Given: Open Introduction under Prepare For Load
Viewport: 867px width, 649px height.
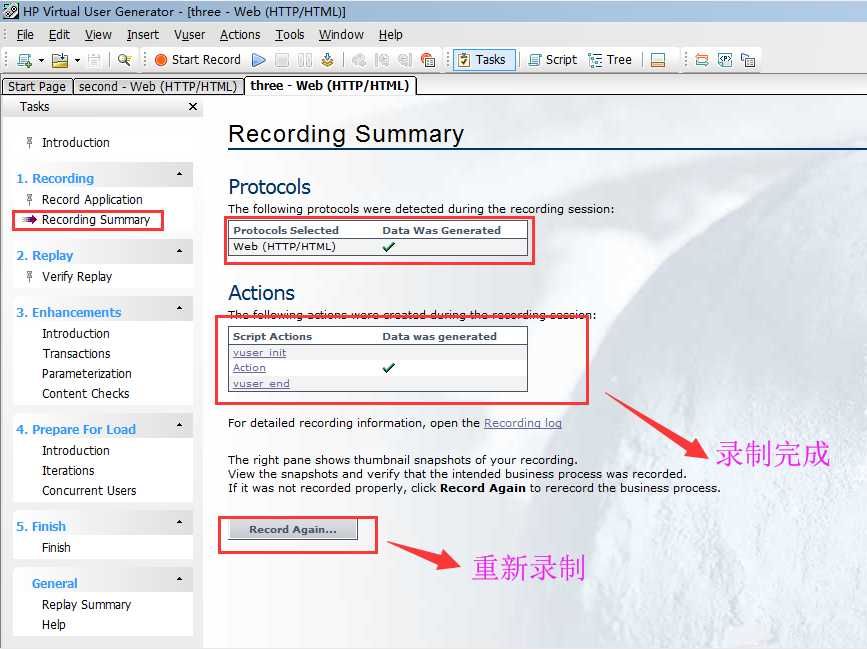Looking at the screenshot, I should click(76, 451).
